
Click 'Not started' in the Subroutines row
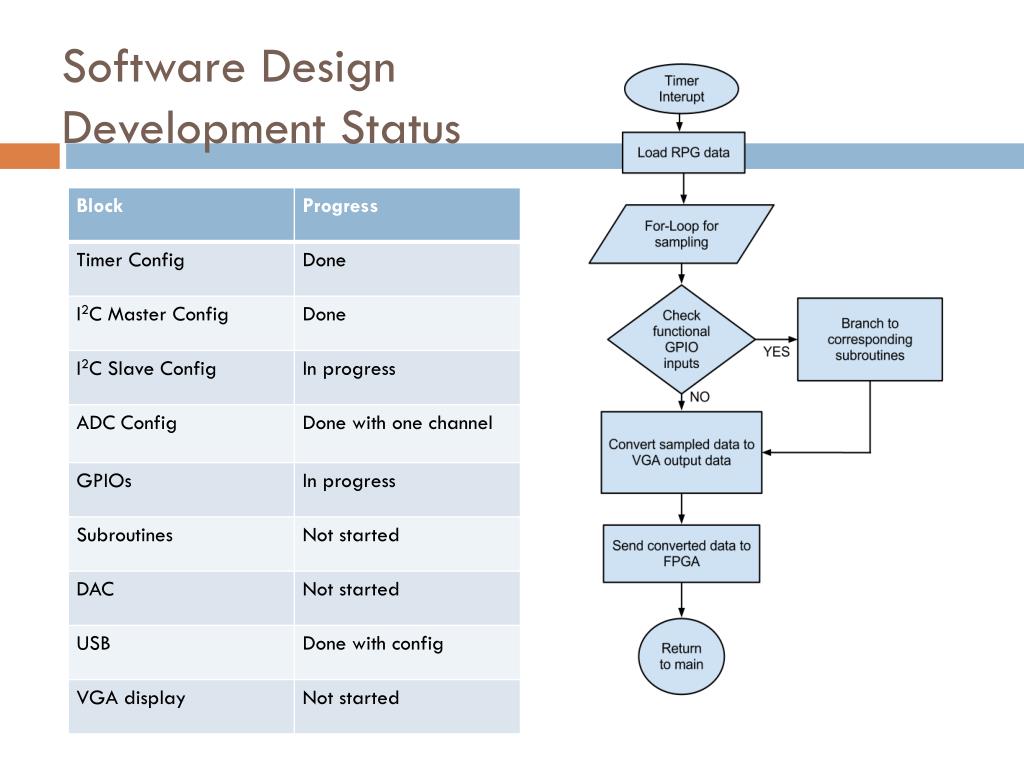tap(407, 543)
